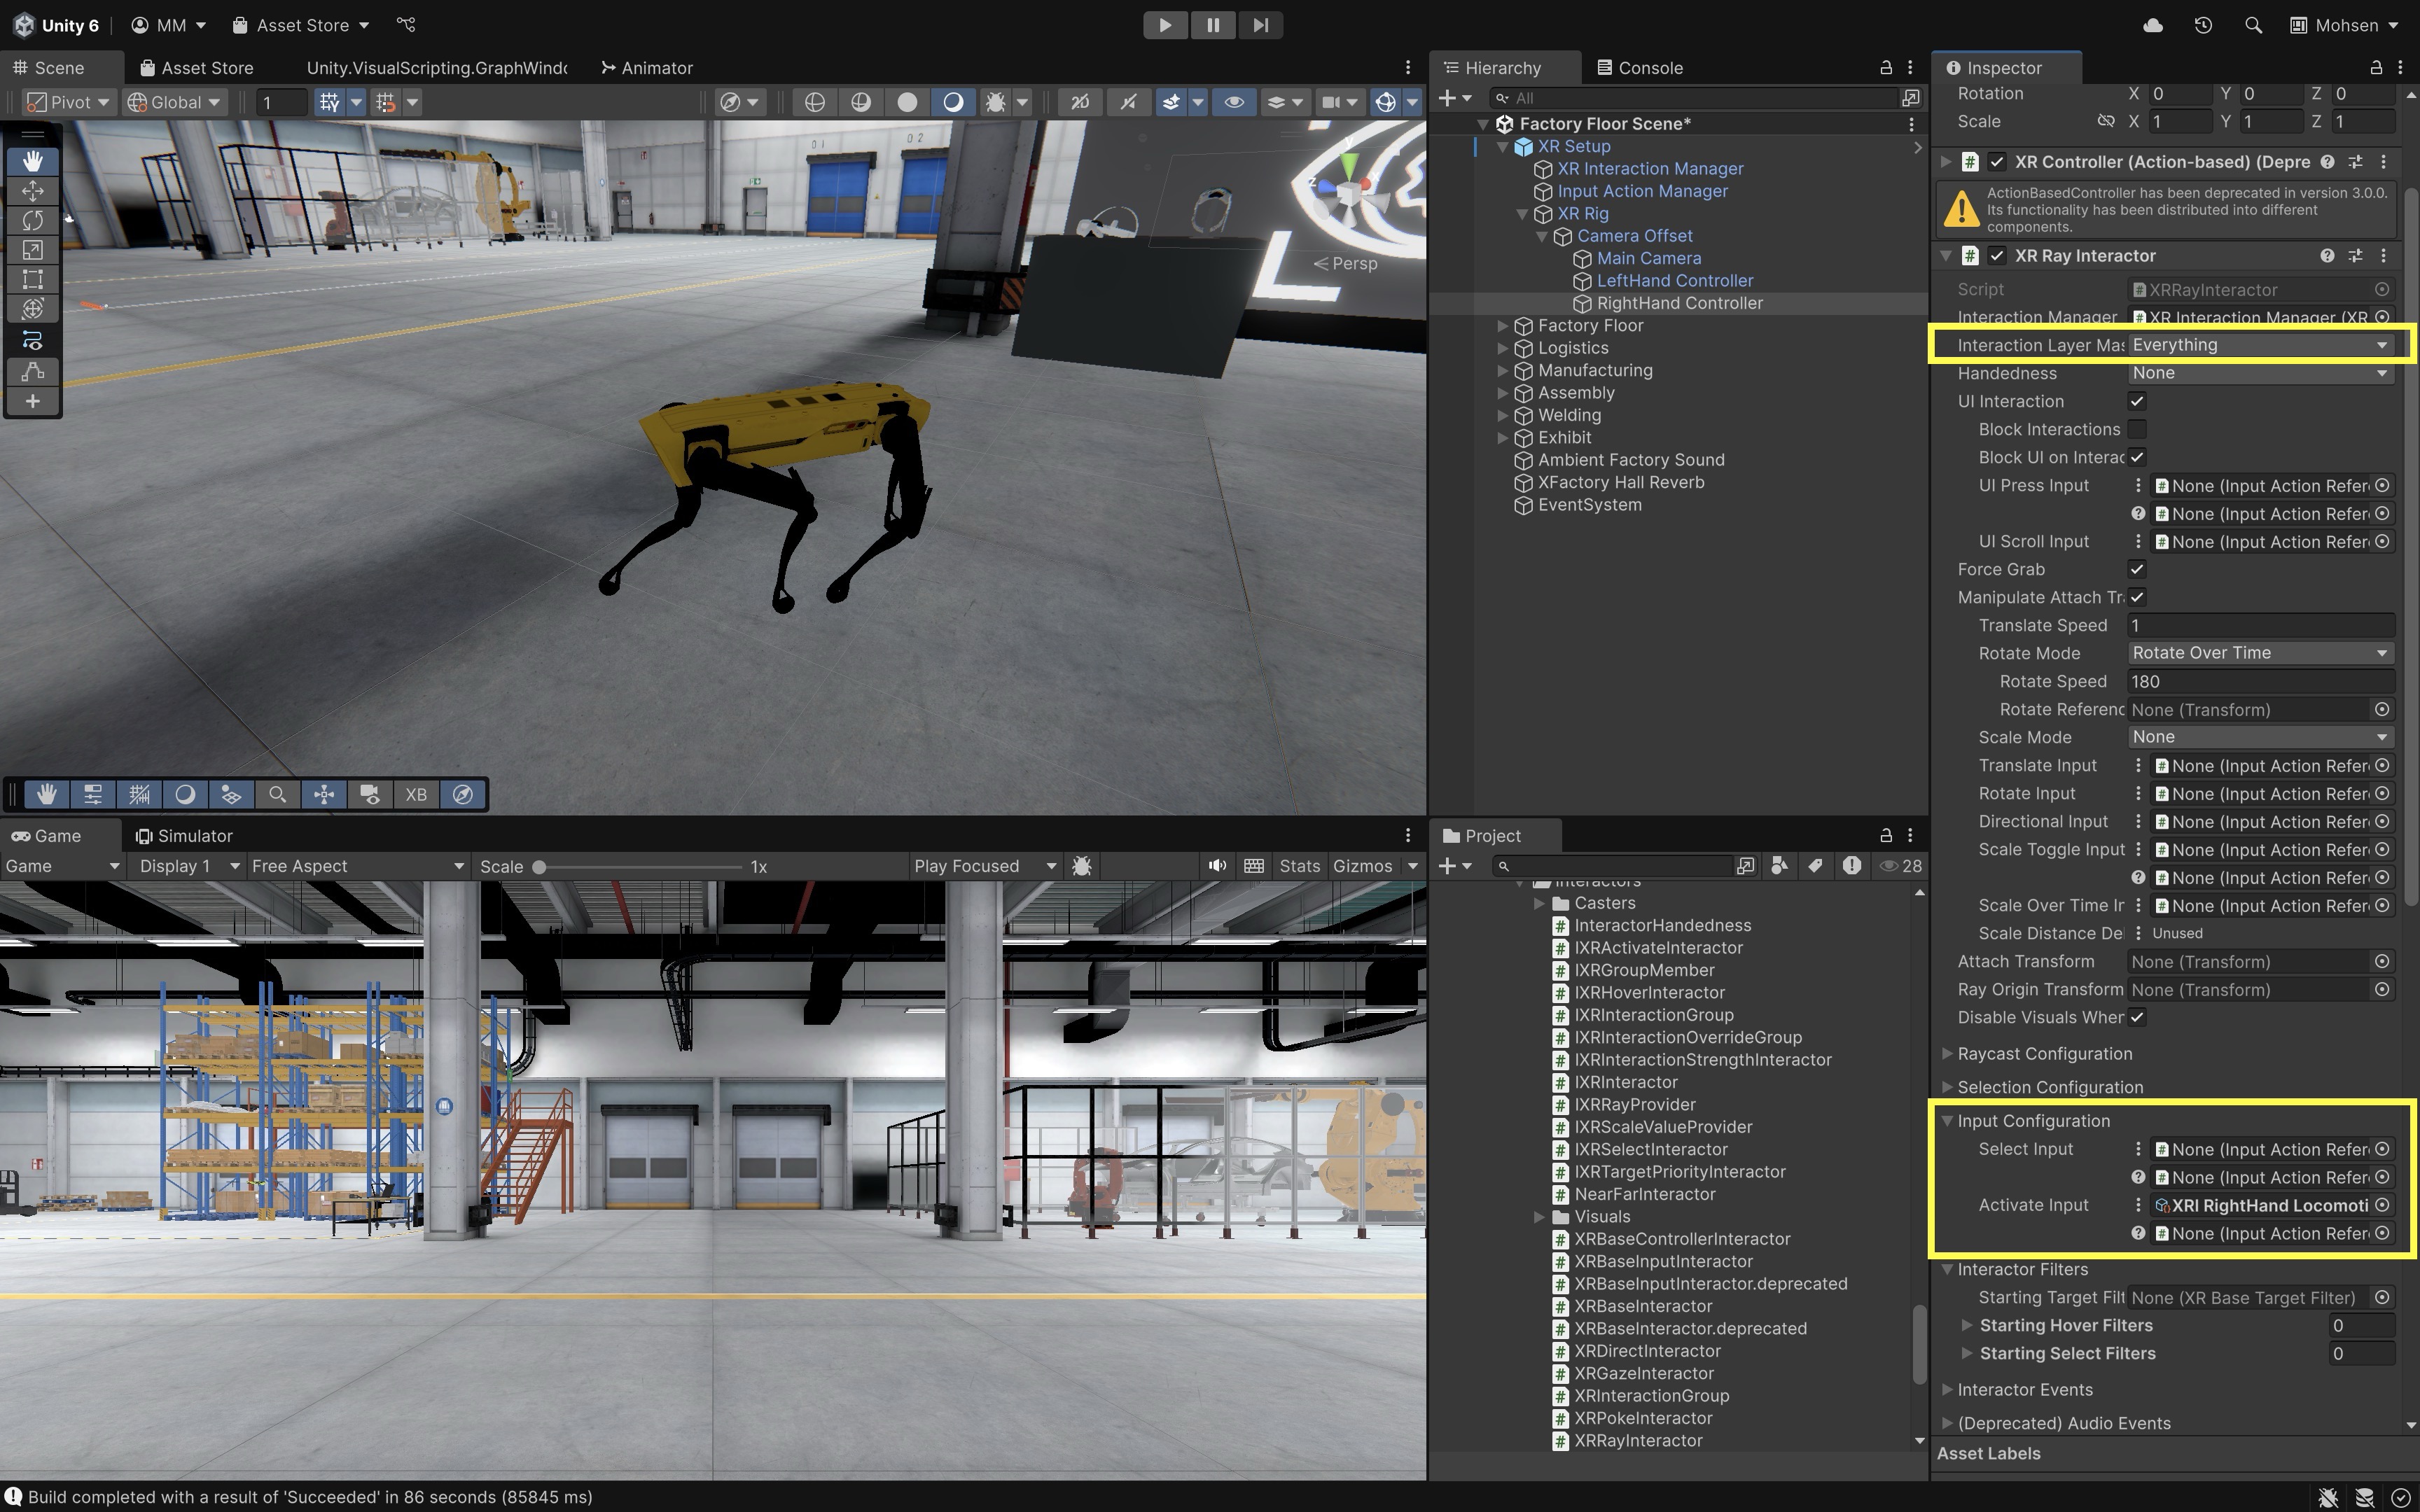Open the Asset Store menu in top bar

click(x=301, y=25)
